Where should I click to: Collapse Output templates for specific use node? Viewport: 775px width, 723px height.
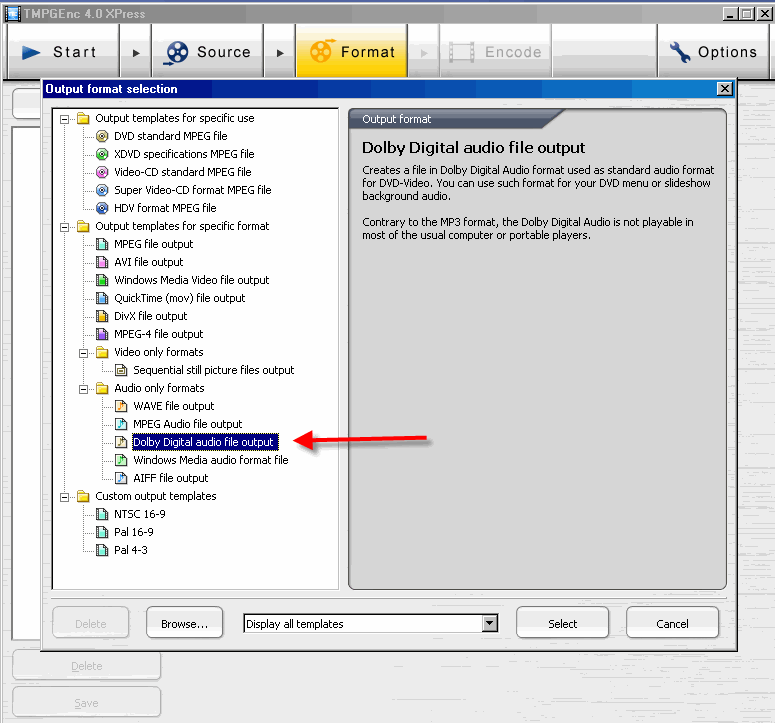click(x=64, y=119)
